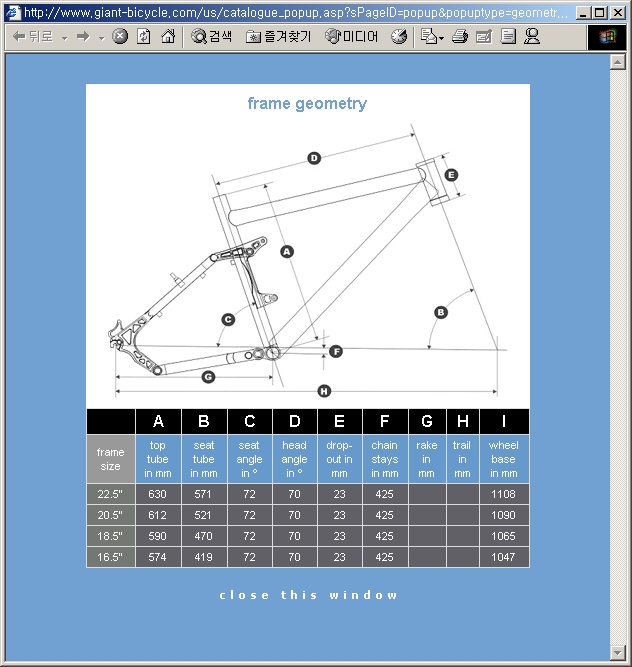Image resolution: width=632 pixels, height=667 pixels.
Task: Open the 즐겨찾기 favorites button
Action: click(x=279, y=37)
